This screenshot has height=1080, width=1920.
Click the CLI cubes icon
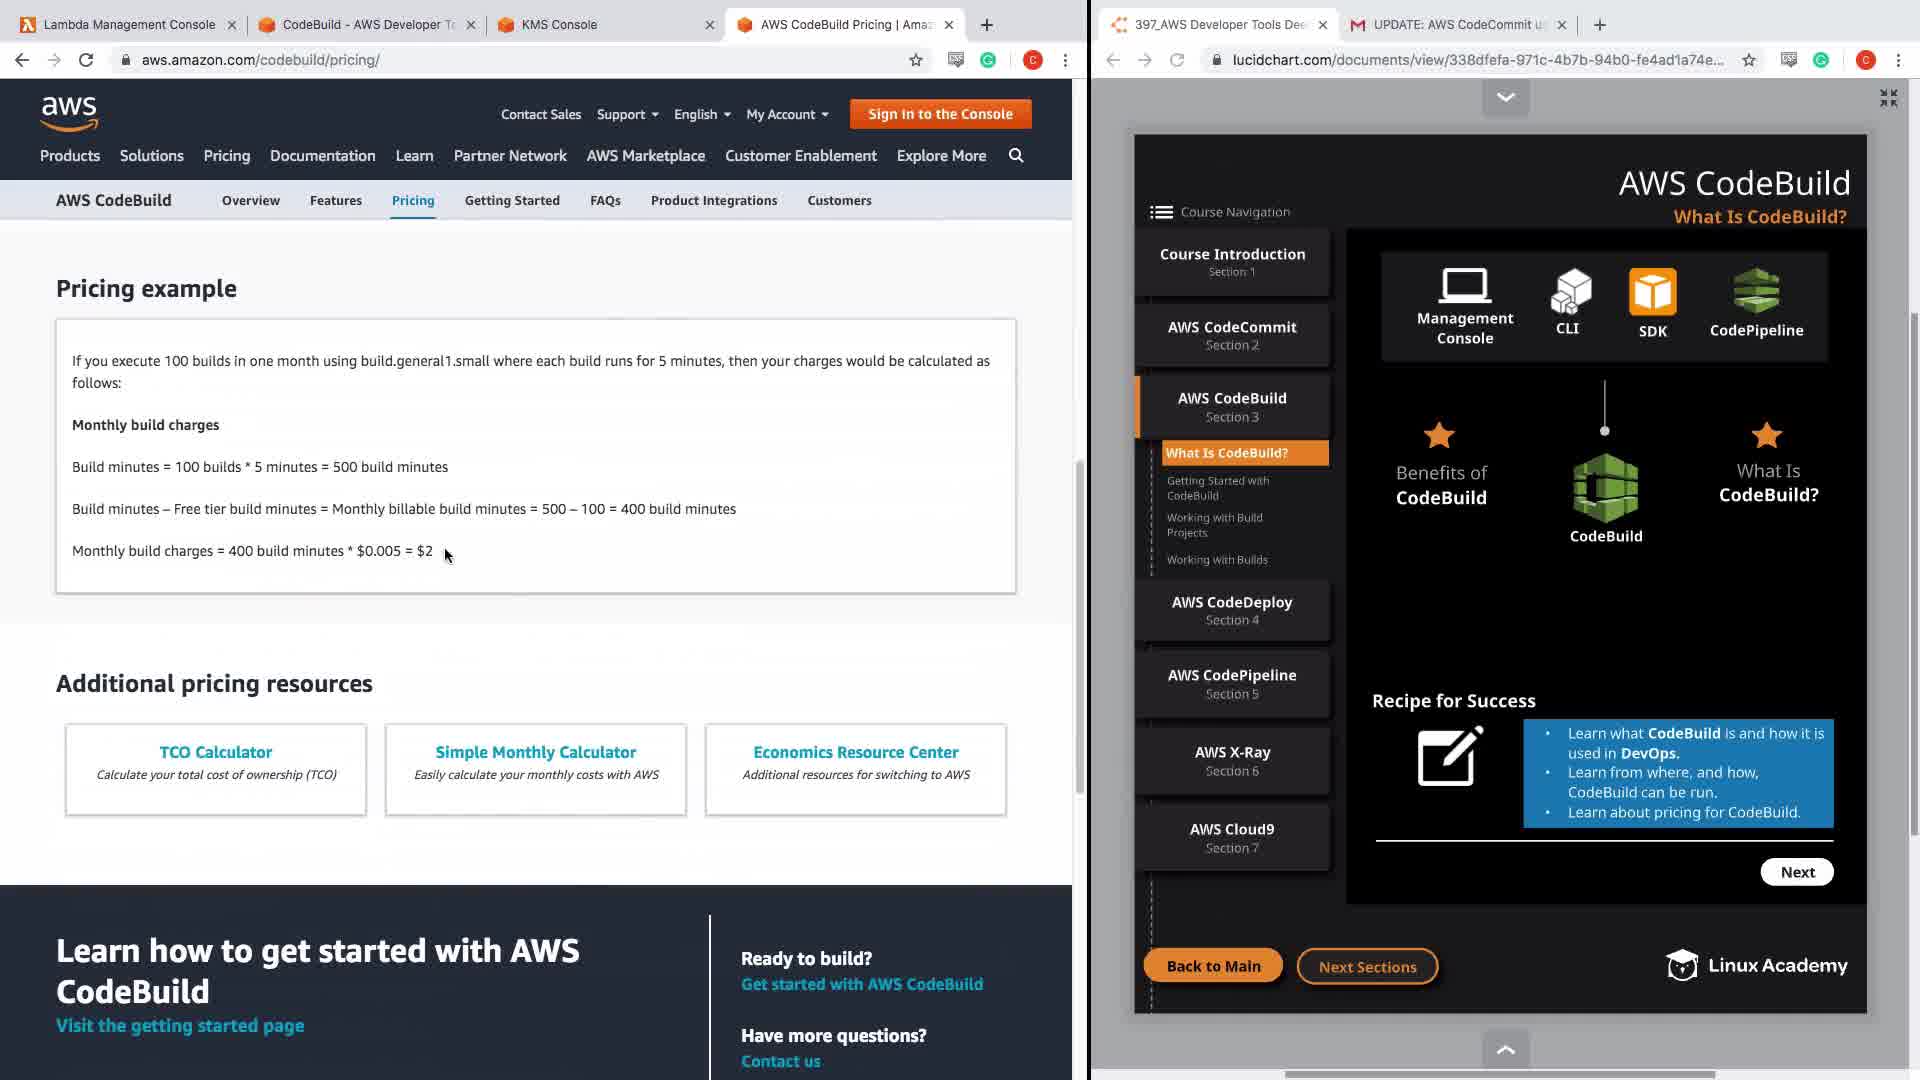pos(1570,291)
